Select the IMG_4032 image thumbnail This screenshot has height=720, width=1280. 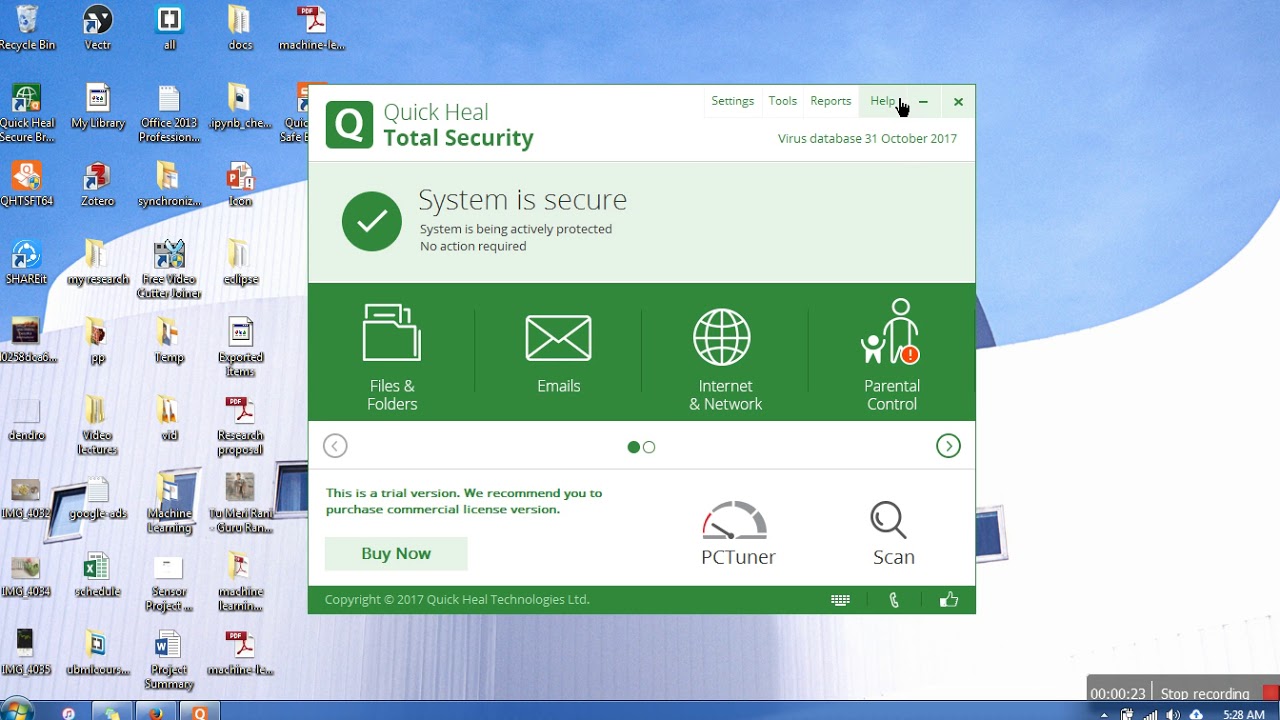(x=27, y=496)
